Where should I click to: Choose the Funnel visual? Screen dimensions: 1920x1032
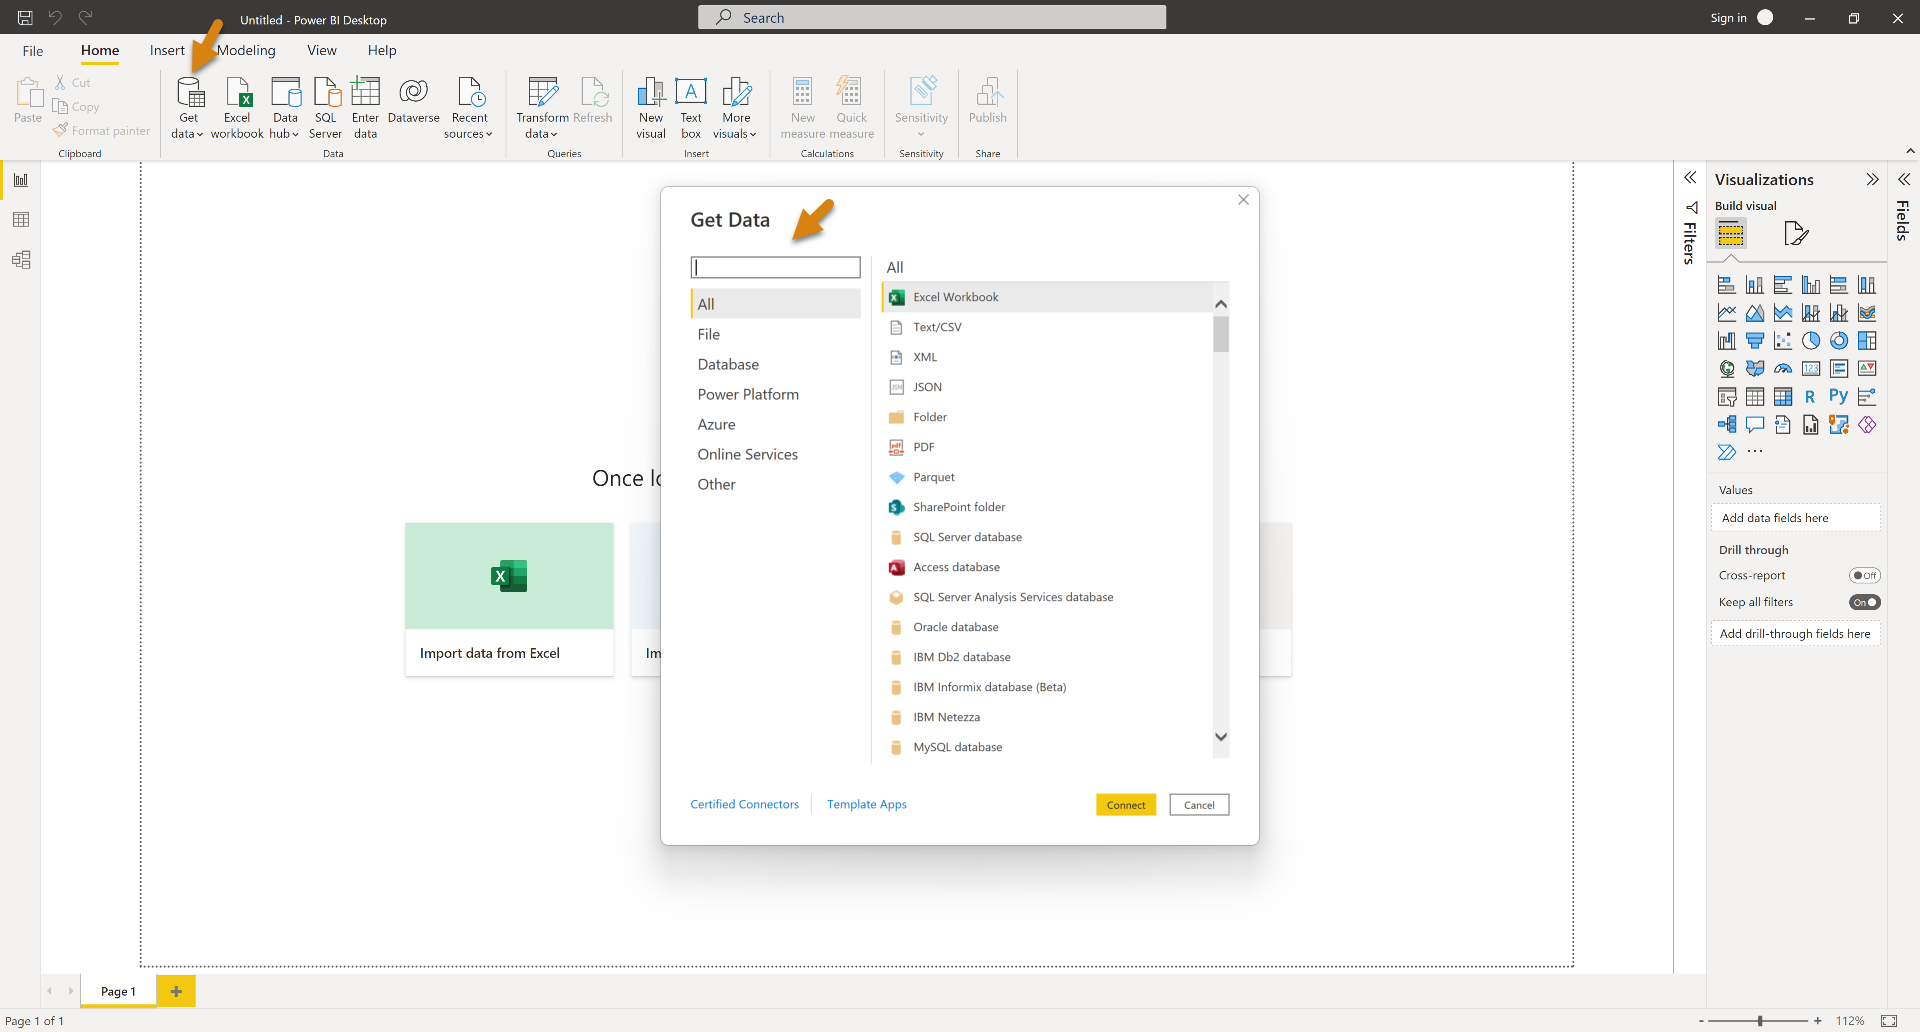coord(1755,341)
